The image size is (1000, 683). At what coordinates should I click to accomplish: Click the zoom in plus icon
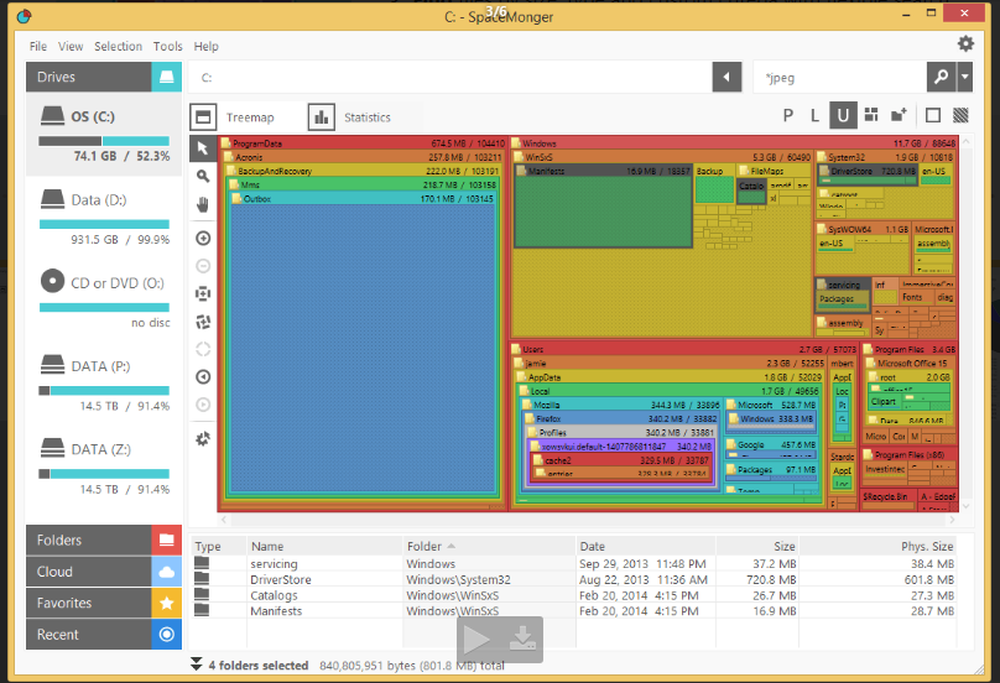[203, 239]
